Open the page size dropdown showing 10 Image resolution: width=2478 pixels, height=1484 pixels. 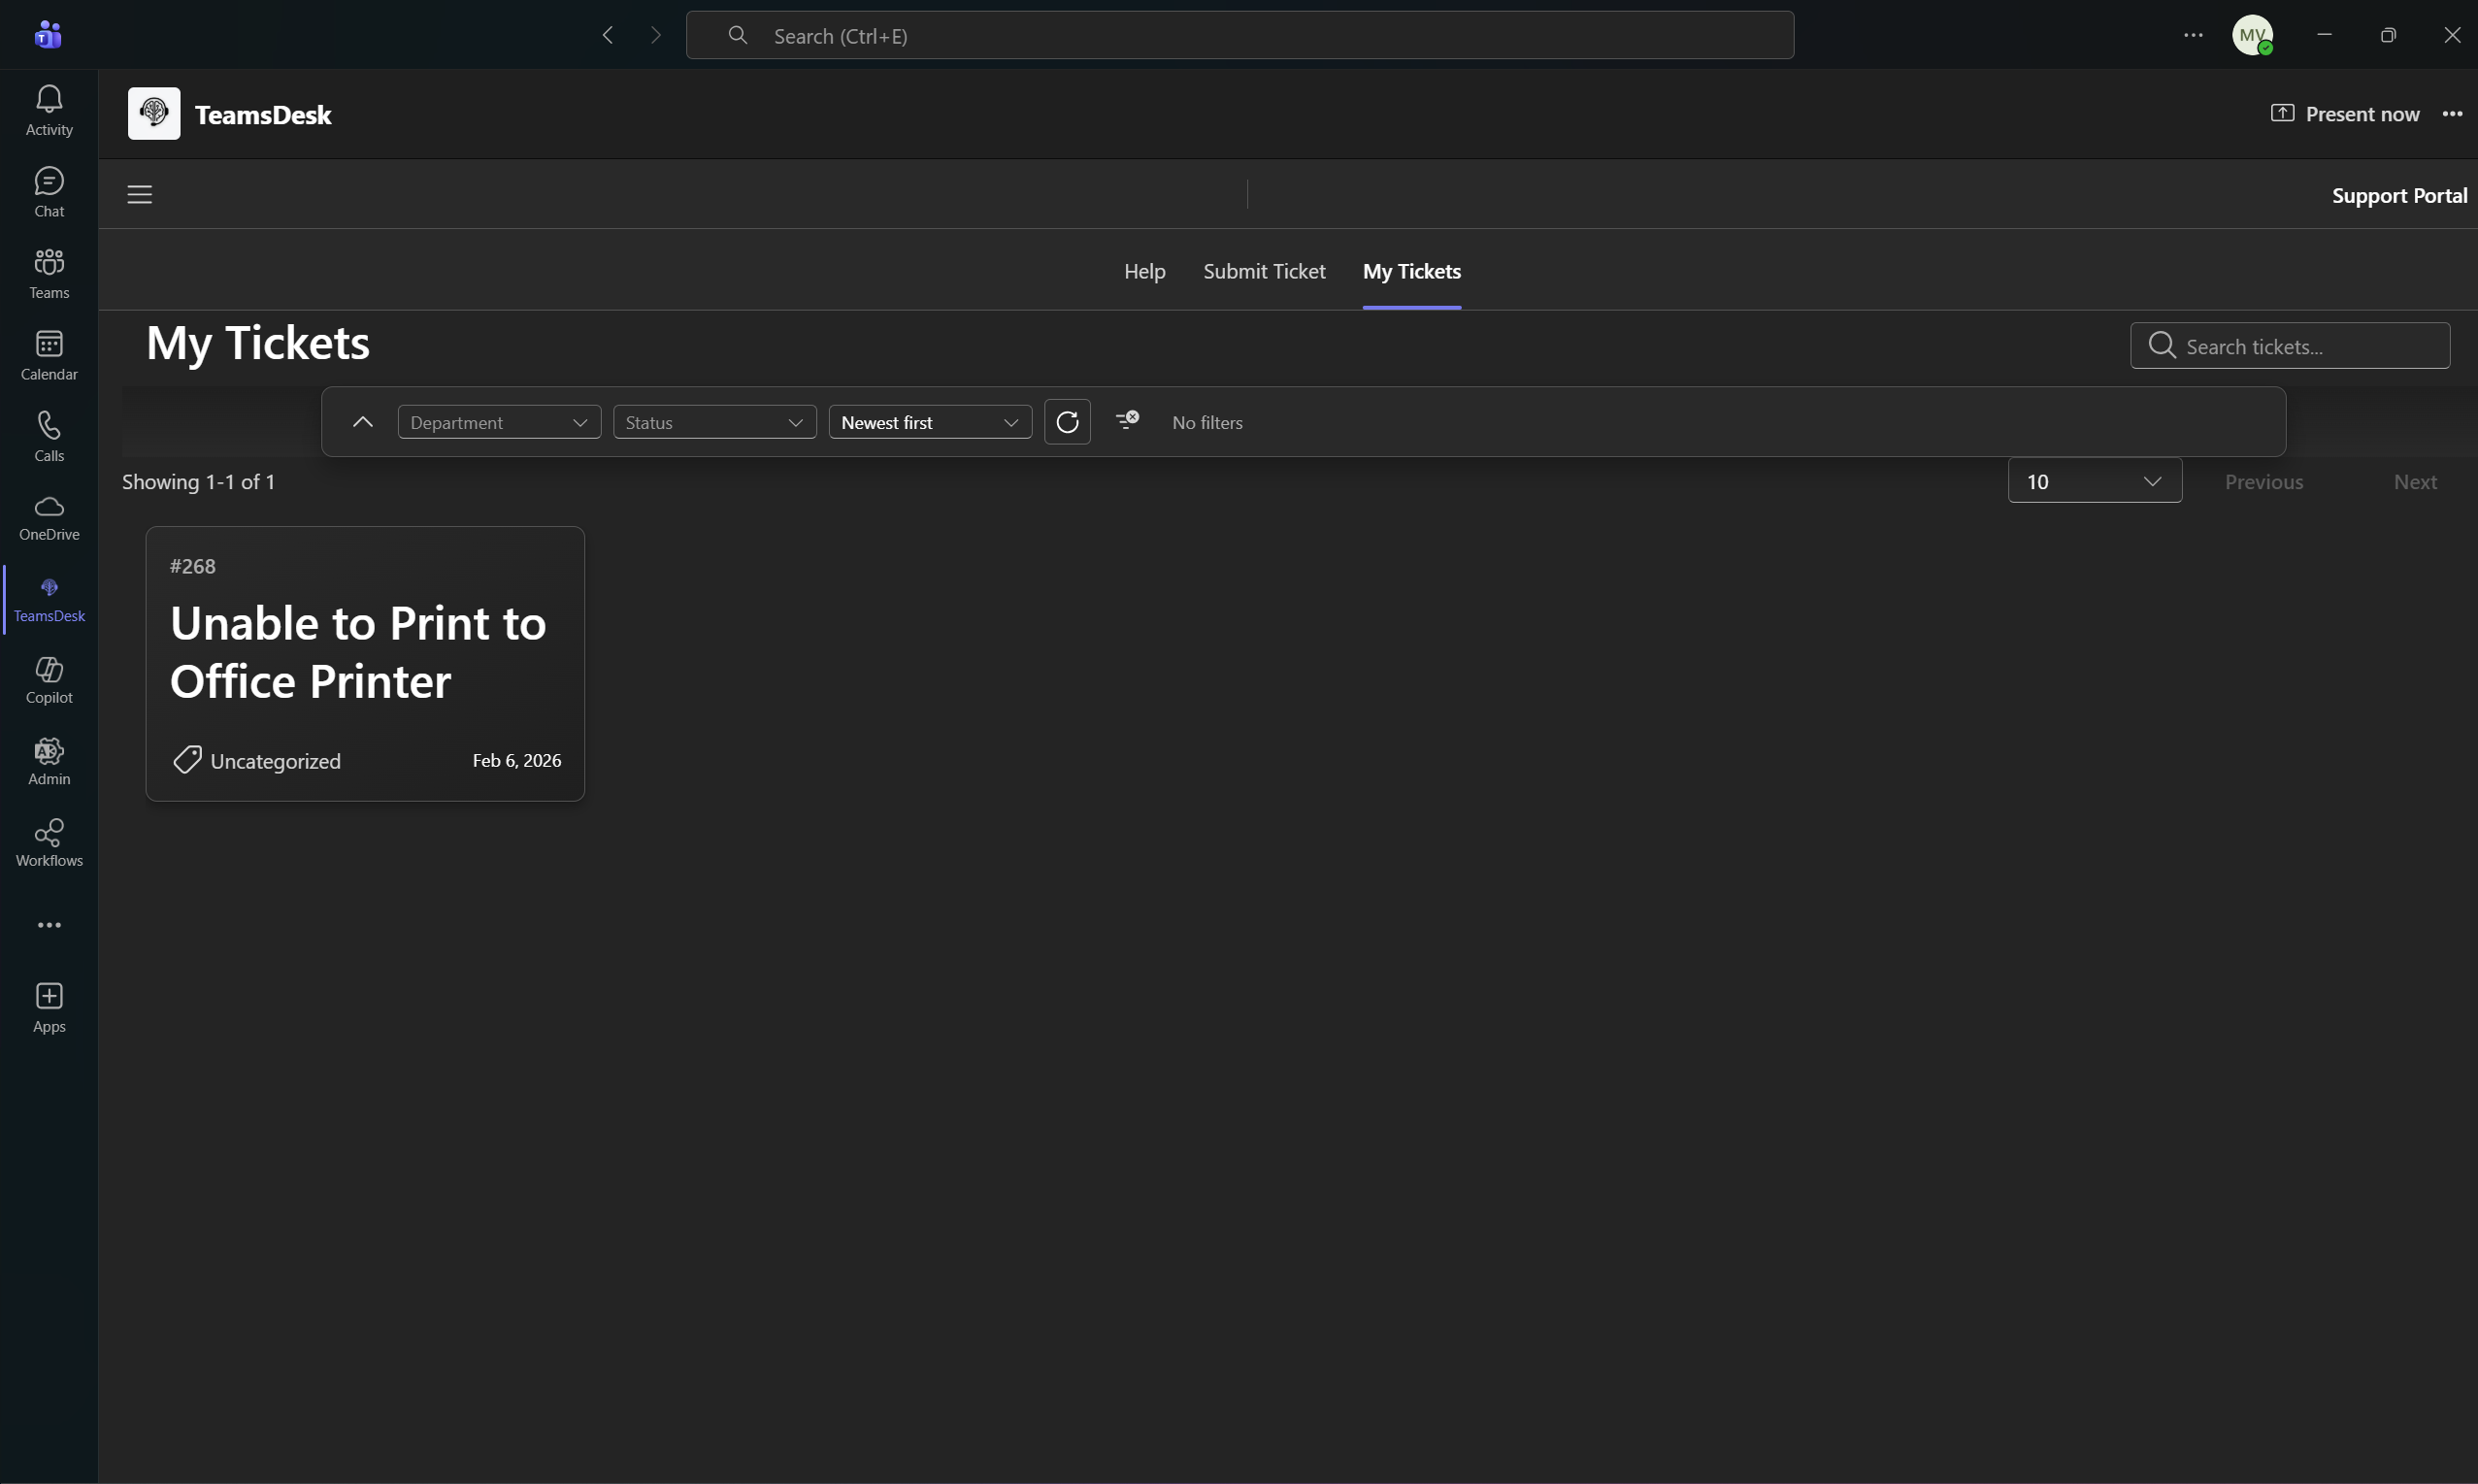pyautogui.click(x=2093, y=481)
